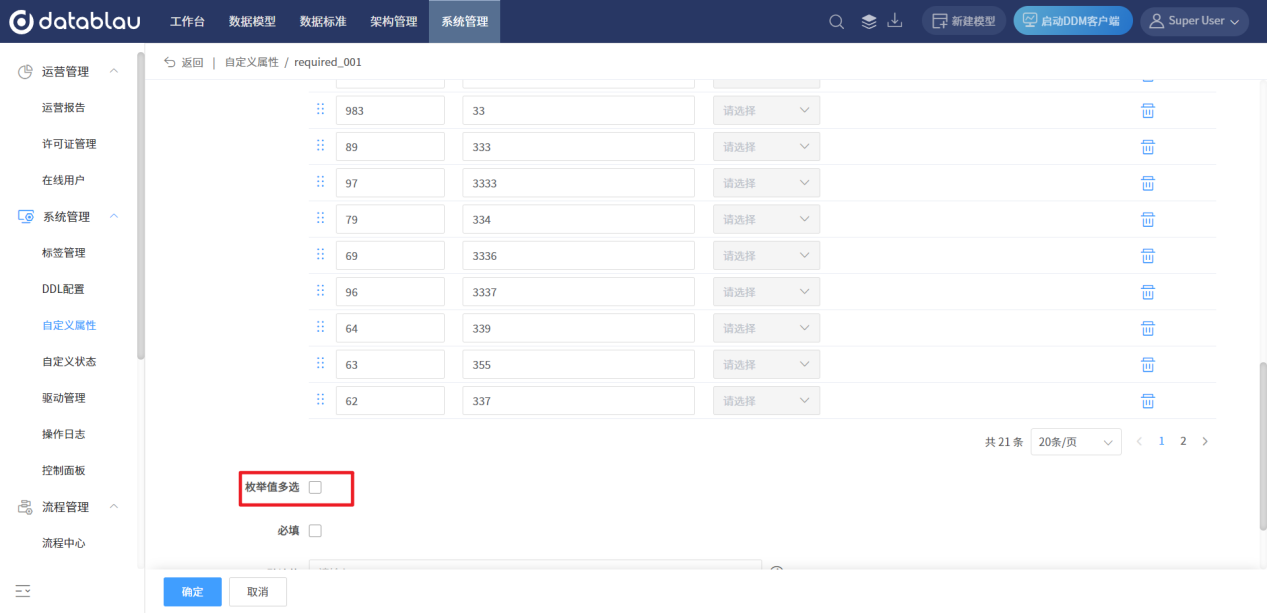Open the Super User account menu

pos(1195,21)
